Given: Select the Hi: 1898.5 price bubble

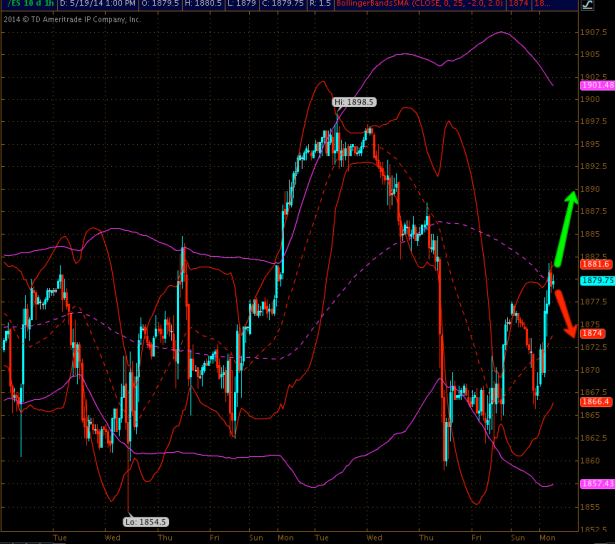Looking at the screenshot, I should click(x=353, y=102).
